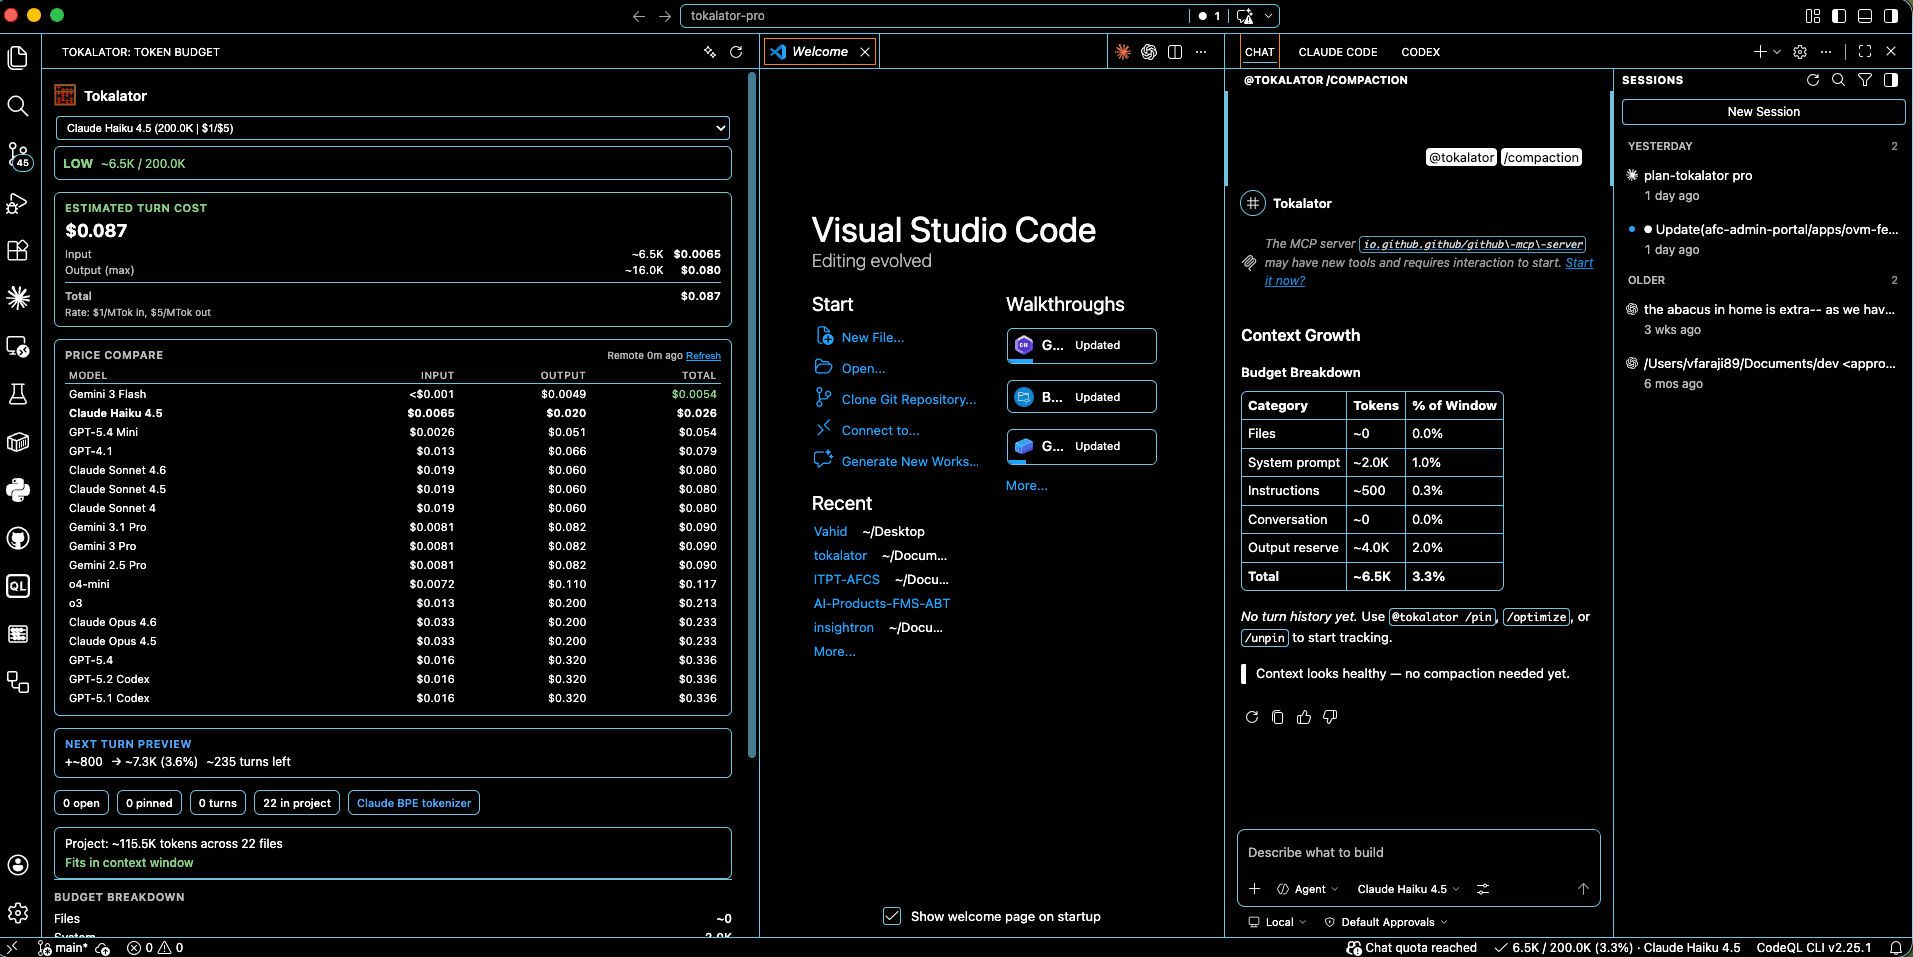Click the chat input Describe what to build
The height and width of the screenshot is (957, 1913).
coord(1418,853)
